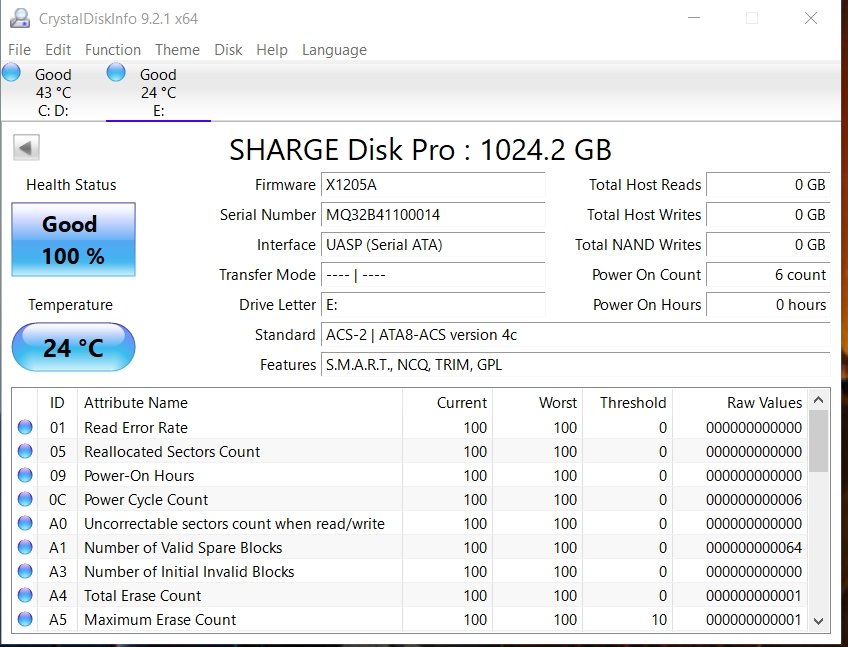Click the Raw Values column header
The width and height of the screenshot is (848, 647).
[763, 403]
